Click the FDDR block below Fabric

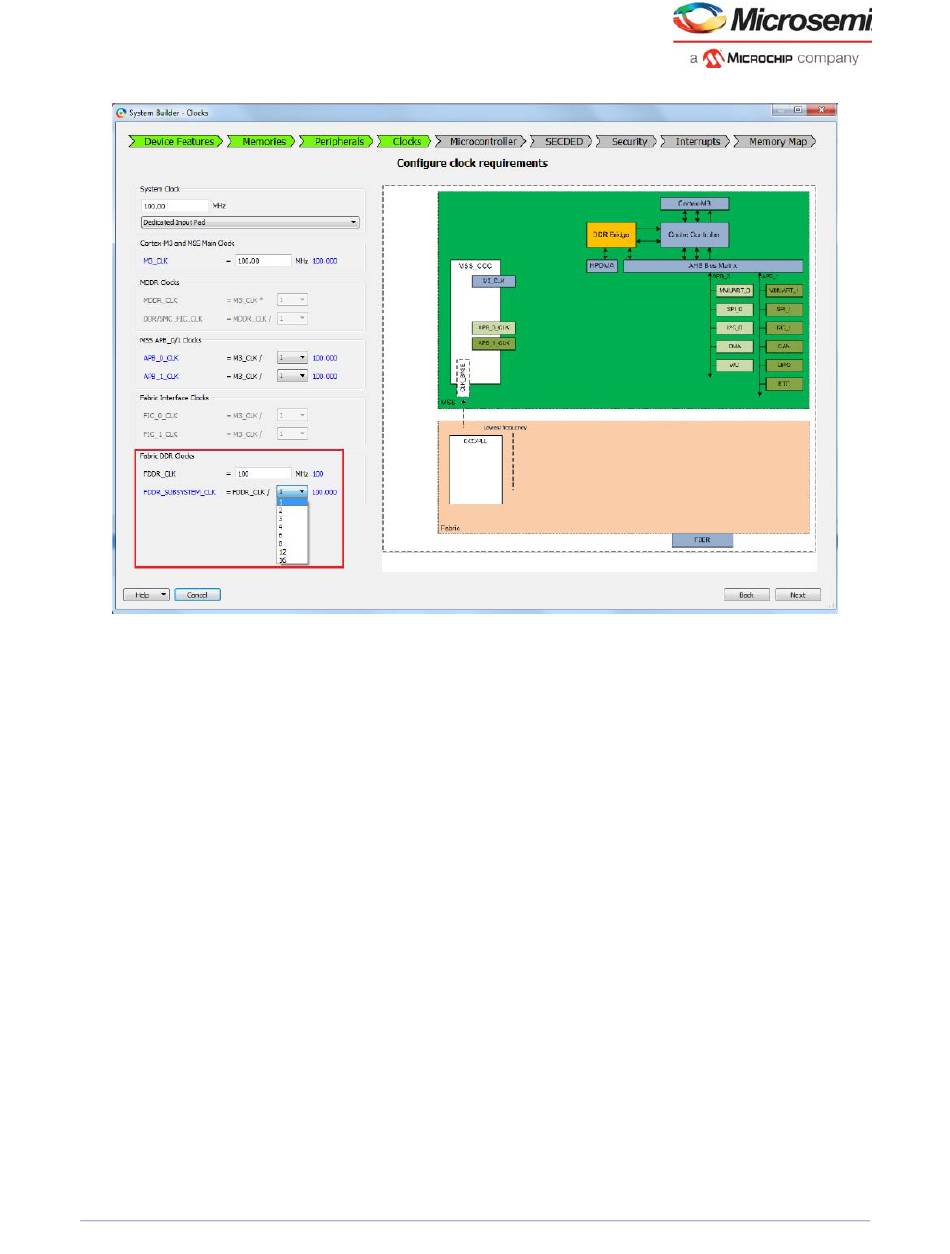[702, 540]
